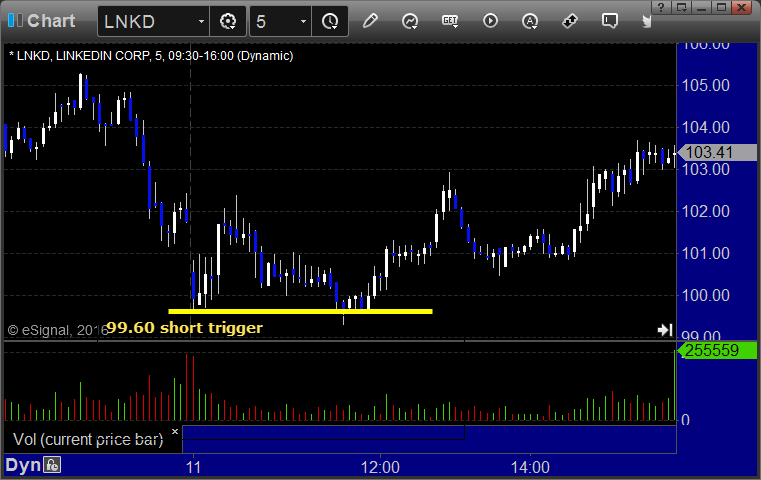761x480 pixels.
Task: Open the pop-out window options dropdown
Action: pos(682,7)
